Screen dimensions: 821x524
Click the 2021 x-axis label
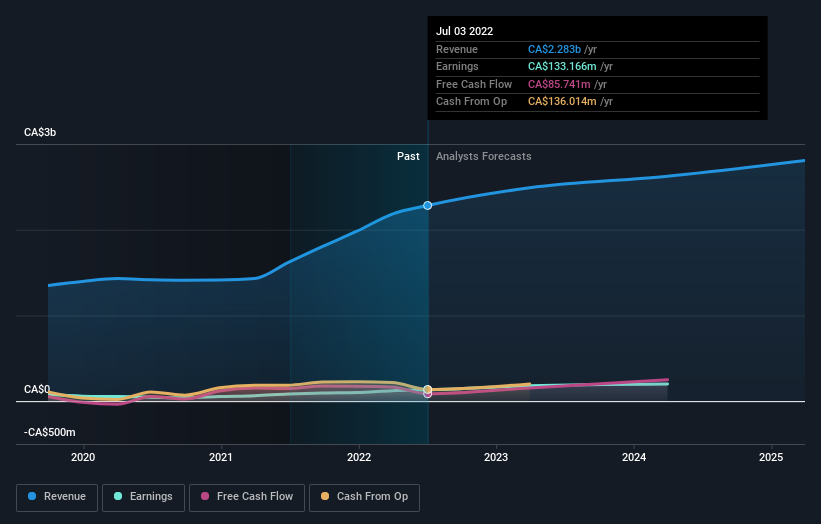(x=221, y=458)
